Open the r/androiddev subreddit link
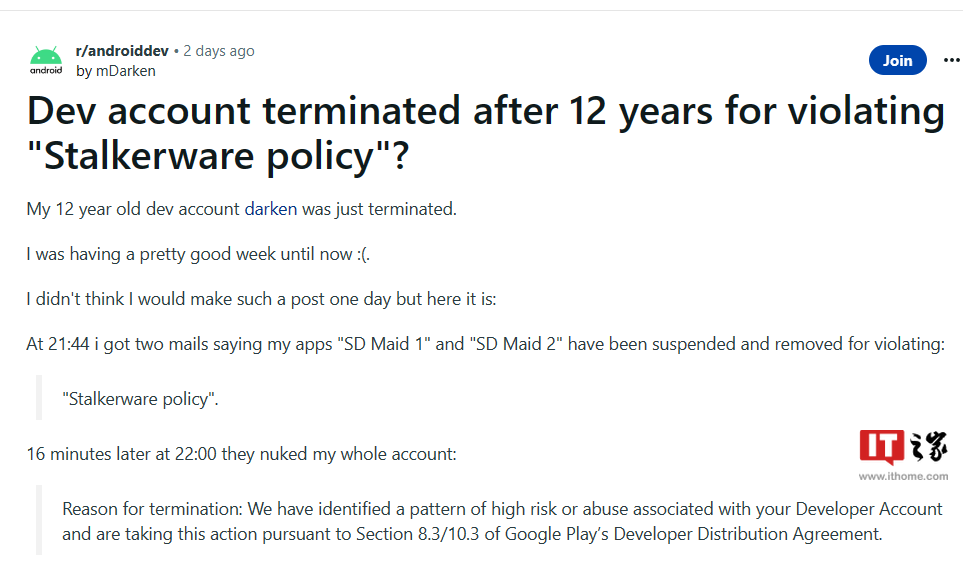Image resolution: width=963 pixels, height=568 pixels. click(122, 51)
